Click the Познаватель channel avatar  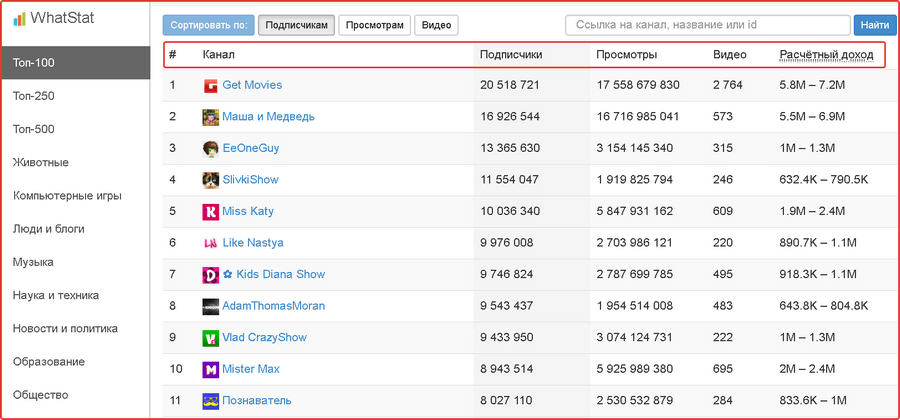211,401
